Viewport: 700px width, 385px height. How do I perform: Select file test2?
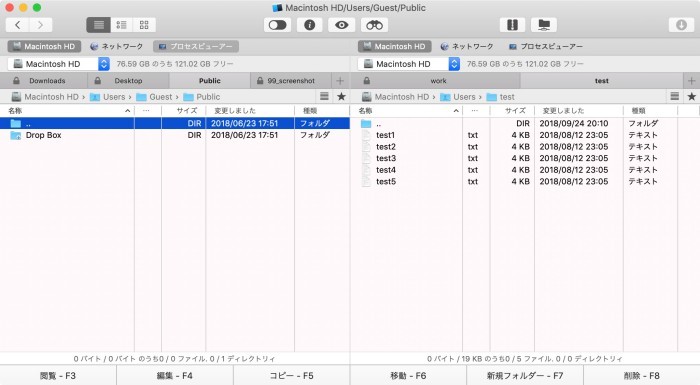(x=525, y=146)
